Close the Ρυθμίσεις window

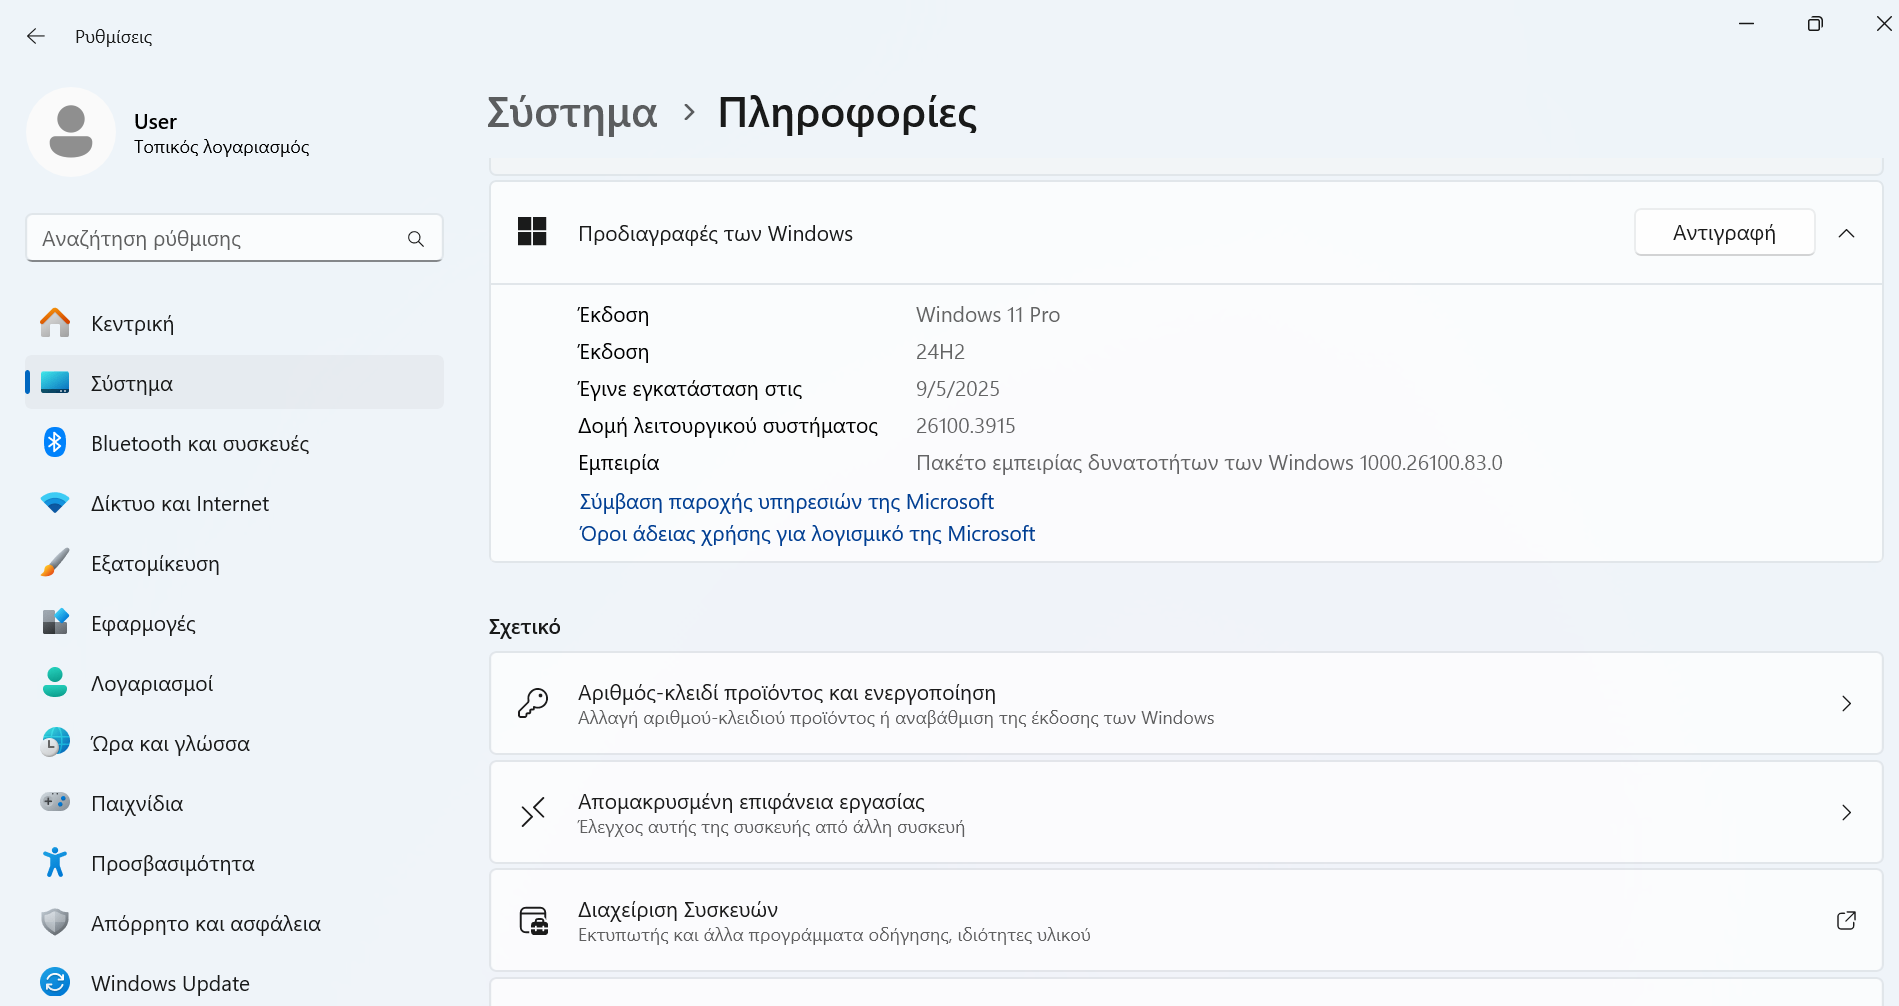tap(1883, 24)
